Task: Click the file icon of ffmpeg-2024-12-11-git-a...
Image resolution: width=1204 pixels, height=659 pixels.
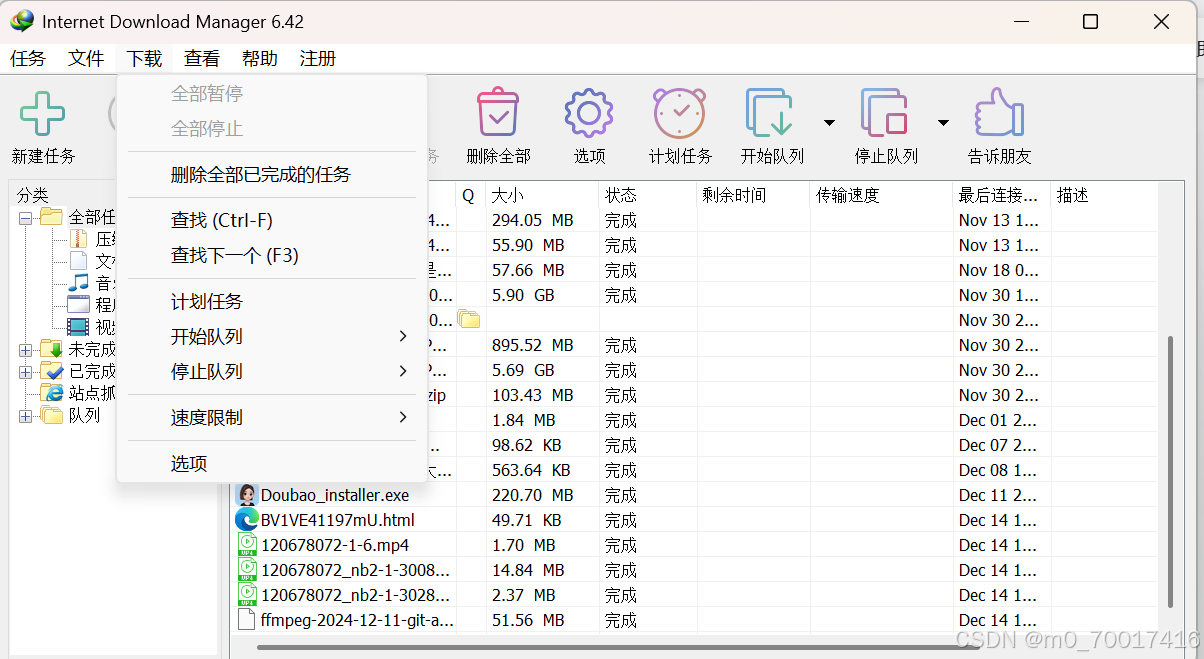Action: click(x=246, y=620)
